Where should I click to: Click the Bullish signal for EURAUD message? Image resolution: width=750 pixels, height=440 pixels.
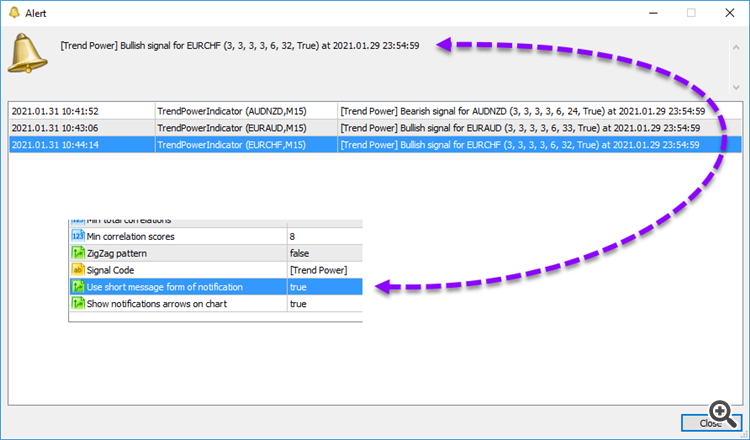[520, 128]
